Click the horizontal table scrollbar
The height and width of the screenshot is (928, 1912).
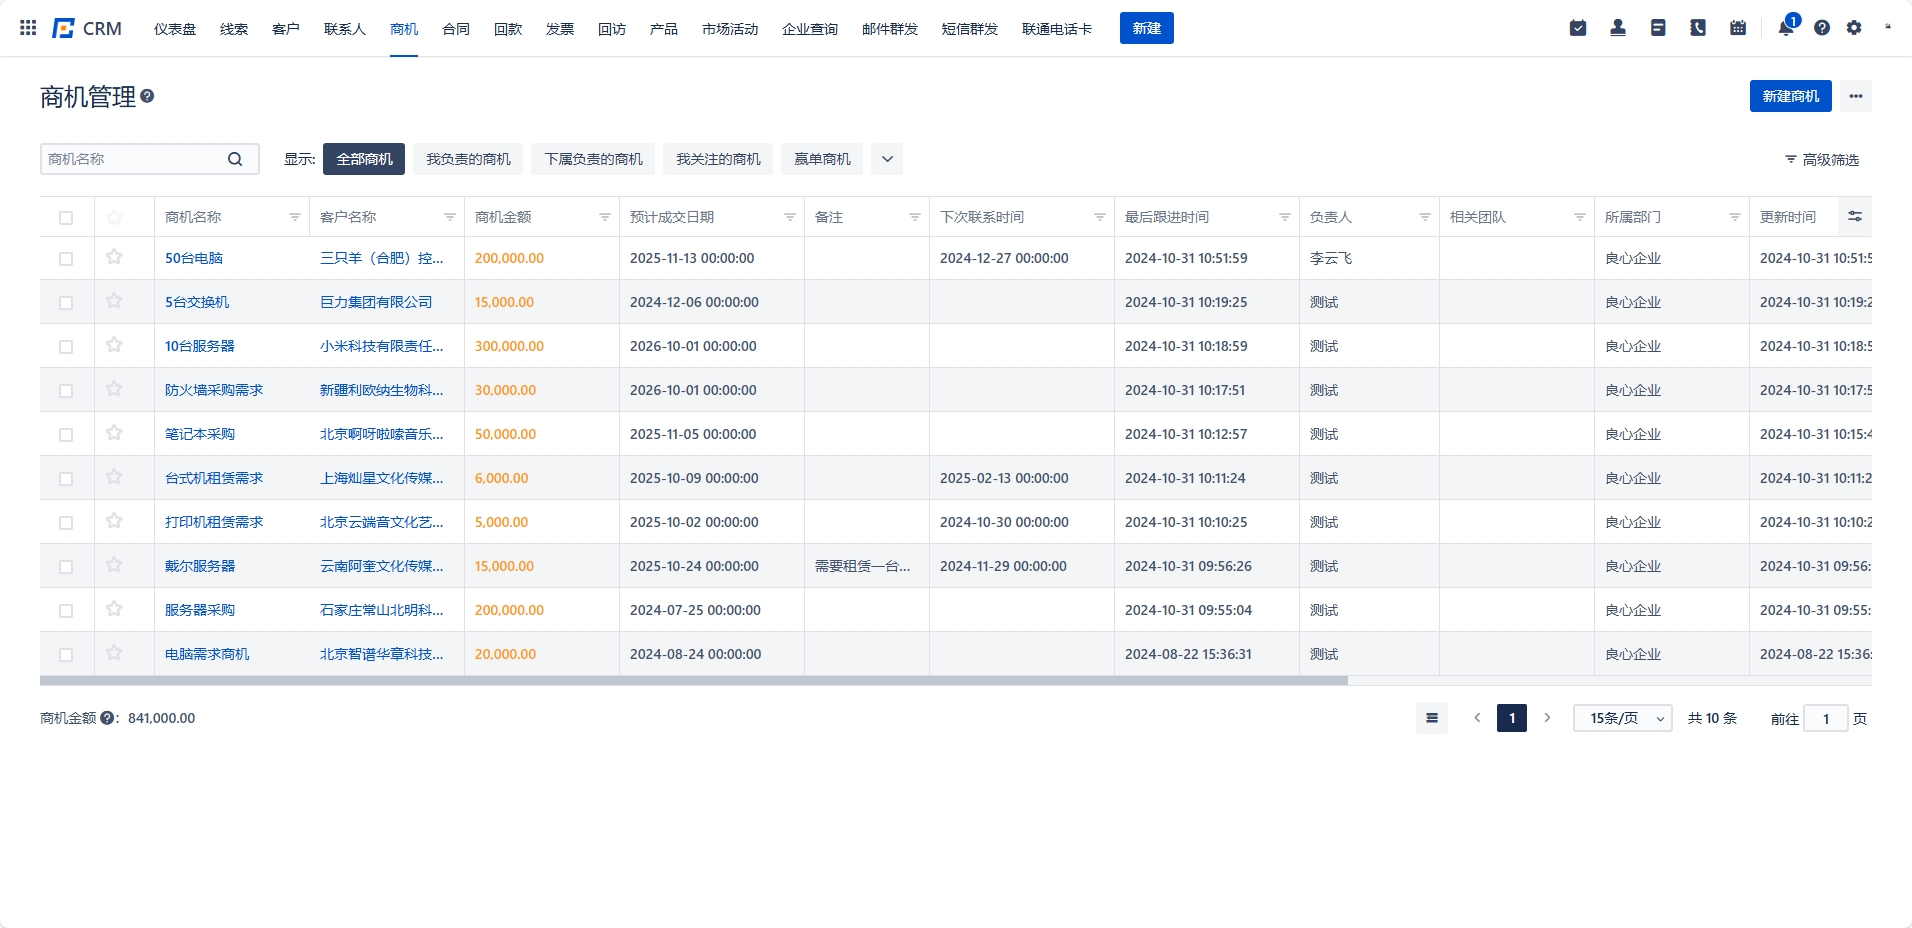(694, 680)
